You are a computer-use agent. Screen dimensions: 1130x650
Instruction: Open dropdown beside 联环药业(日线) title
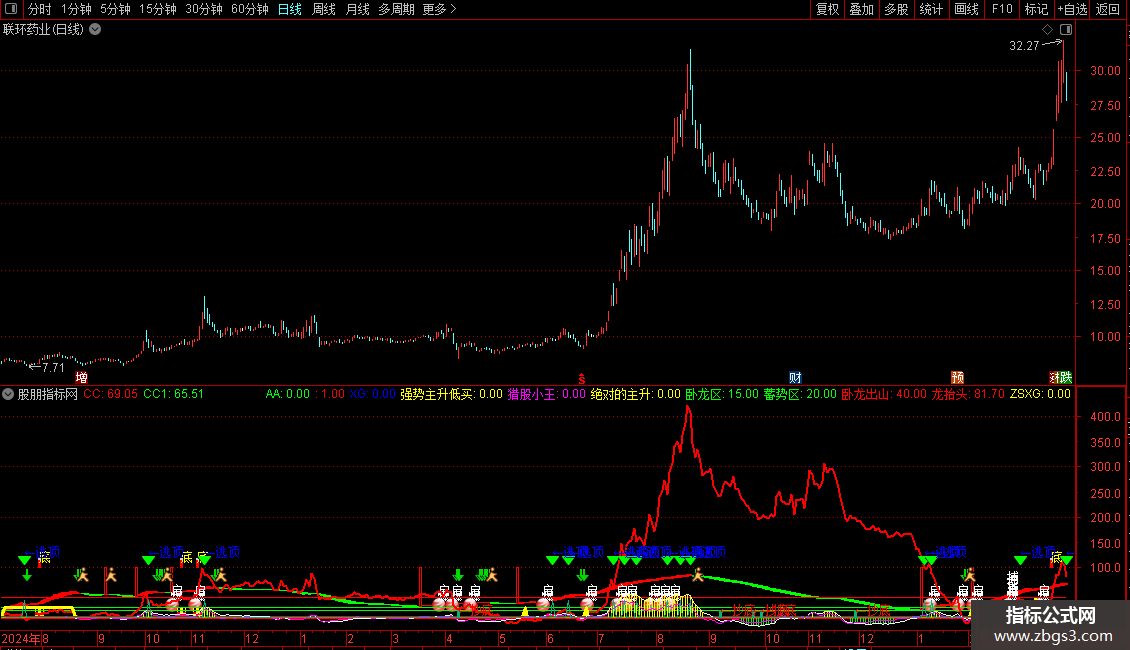(x=95, y=30)
